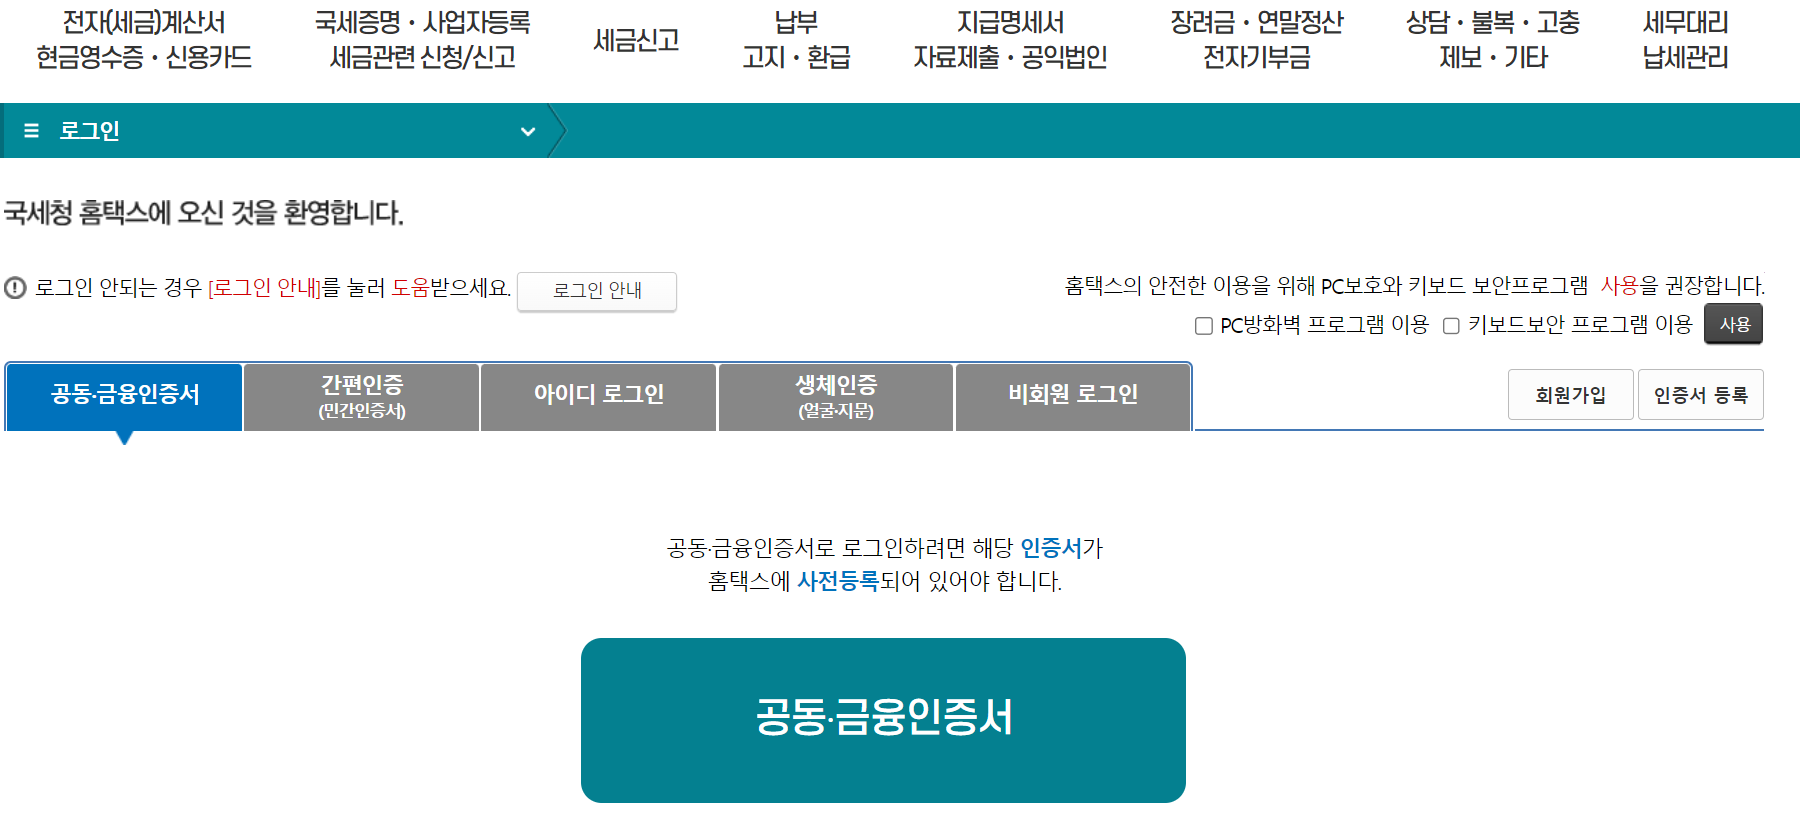The width and height of the screenshot is (1800, 833).
Task: Click the exclamation info icon before 로그인 안되는 경우
Action: 15,288
